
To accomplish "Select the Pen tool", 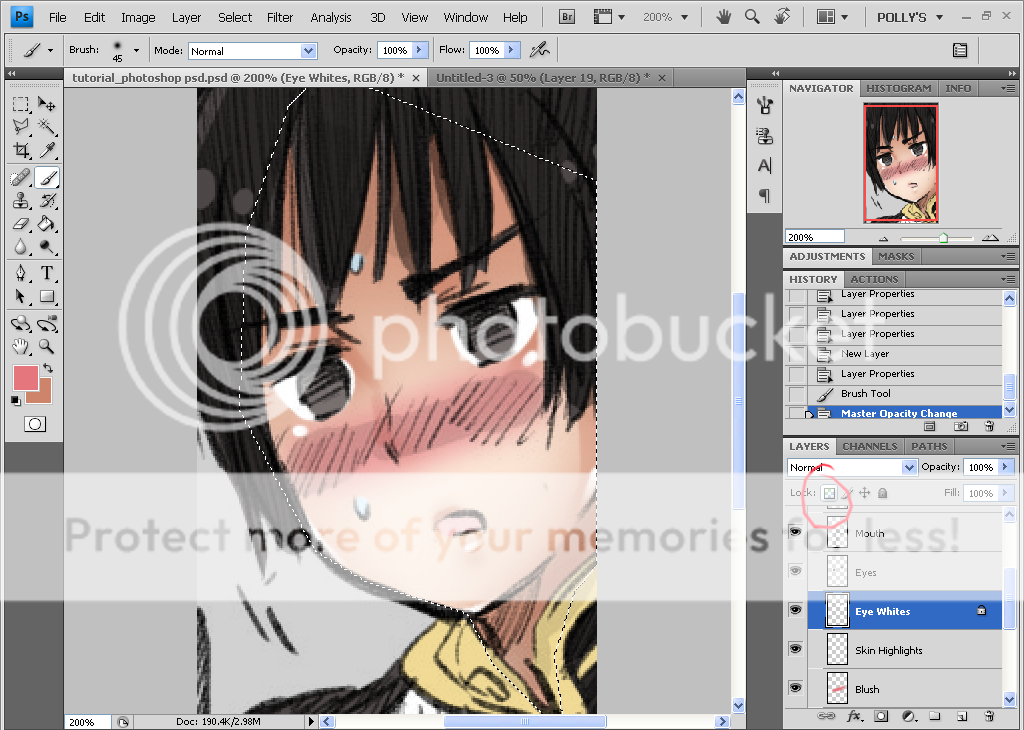I will 21,273.
